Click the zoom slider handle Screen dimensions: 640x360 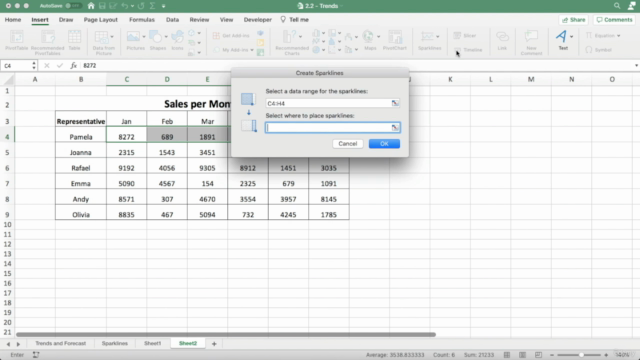[581, 355]
